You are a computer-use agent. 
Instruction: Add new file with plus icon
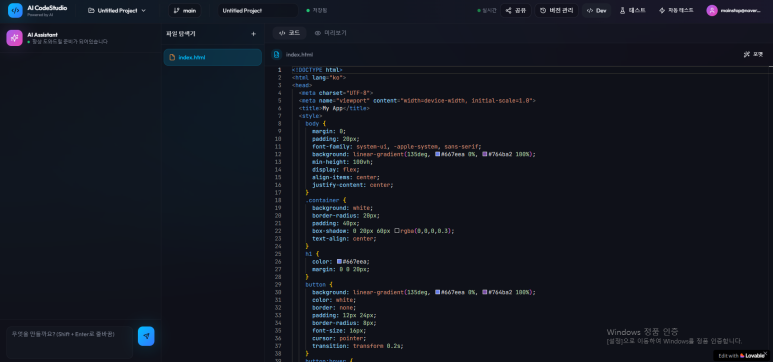(253, 34)
